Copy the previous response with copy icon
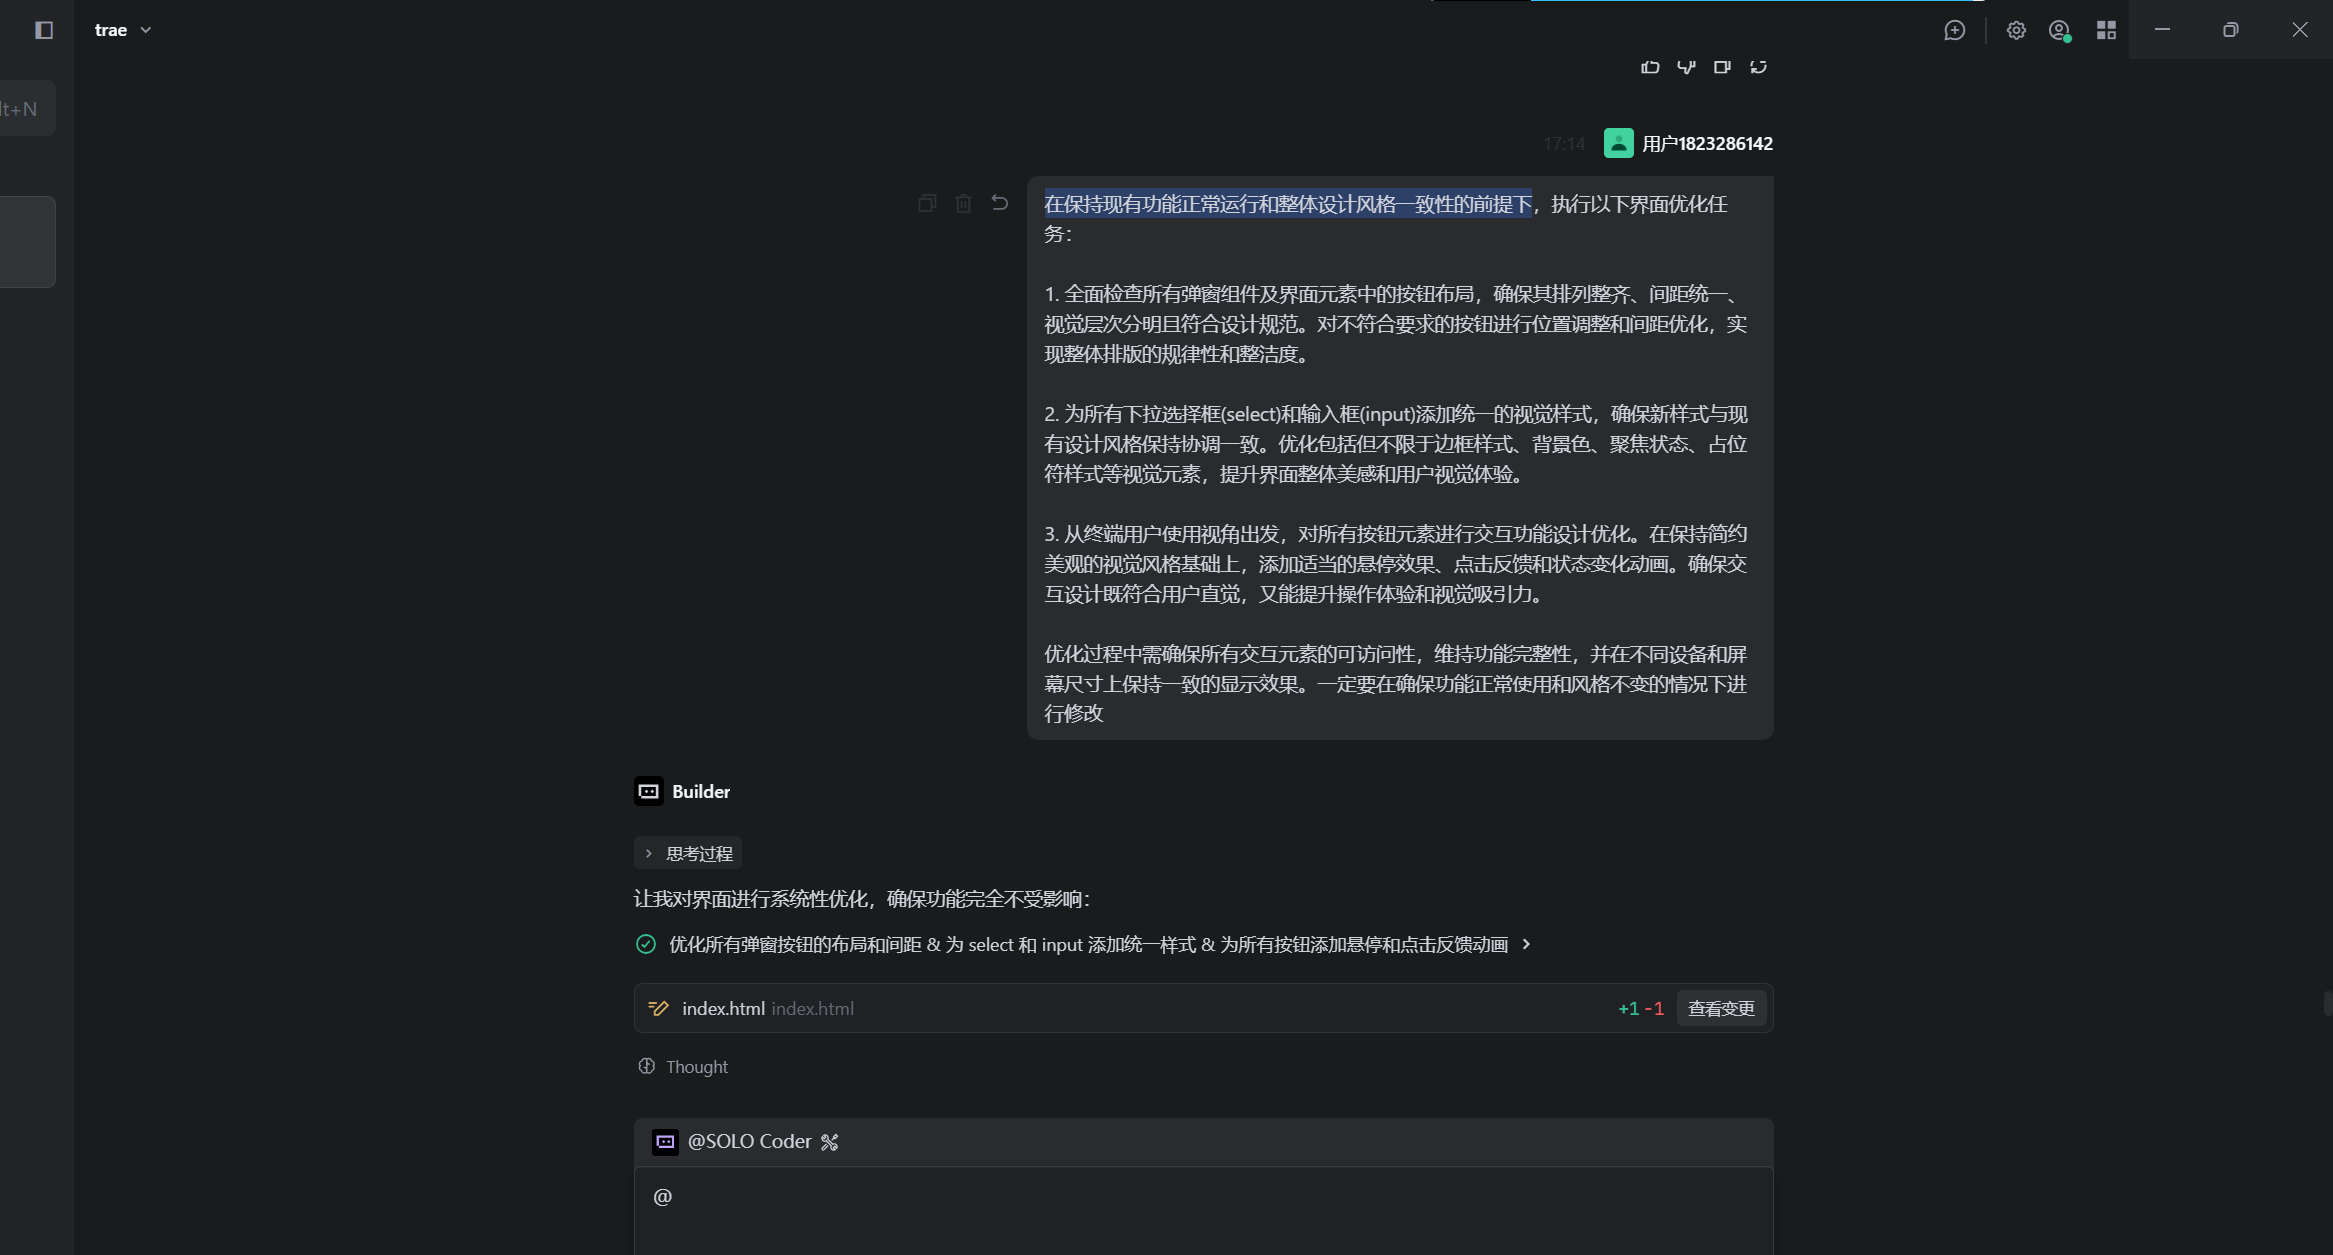The width and height of the screenshot is (2333, 1255). coord(1722,67)
